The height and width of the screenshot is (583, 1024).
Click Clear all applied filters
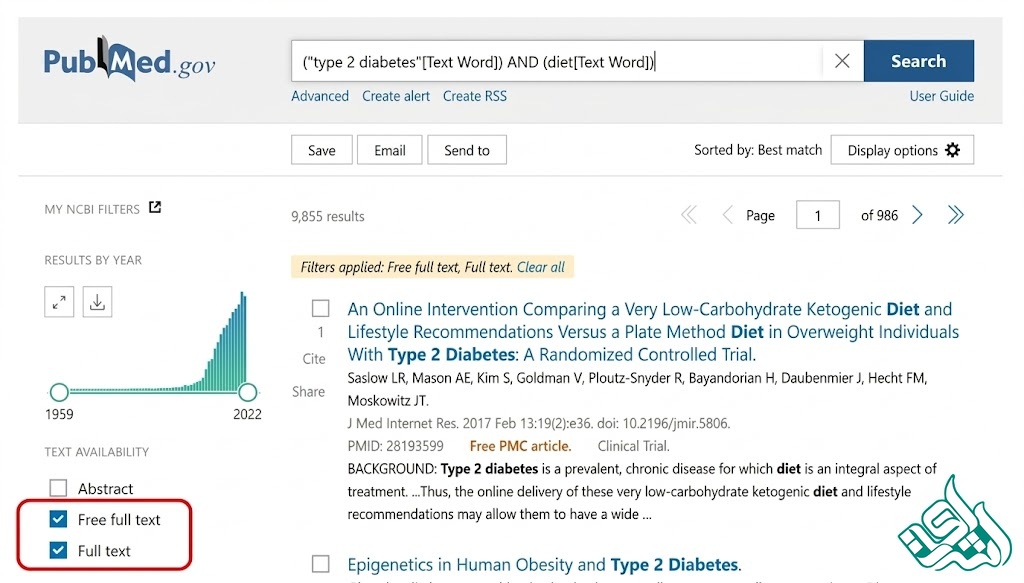pyautogui.click(x=541, y=267)
